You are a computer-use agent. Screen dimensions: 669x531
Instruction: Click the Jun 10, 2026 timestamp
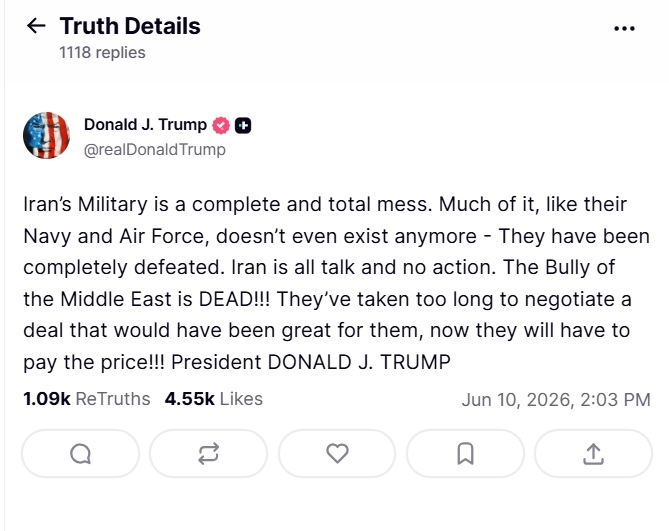(556, 400)
